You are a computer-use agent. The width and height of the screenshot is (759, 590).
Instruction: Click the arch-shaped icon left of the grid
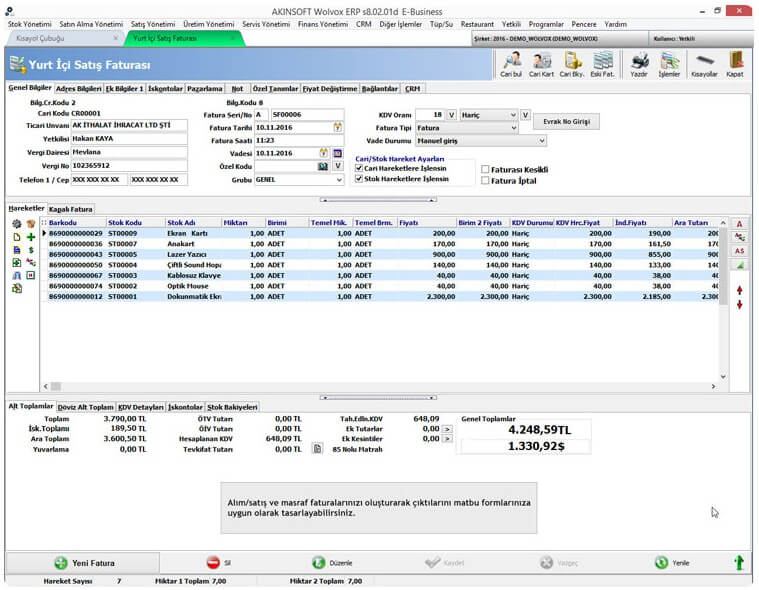click(17, 275)
